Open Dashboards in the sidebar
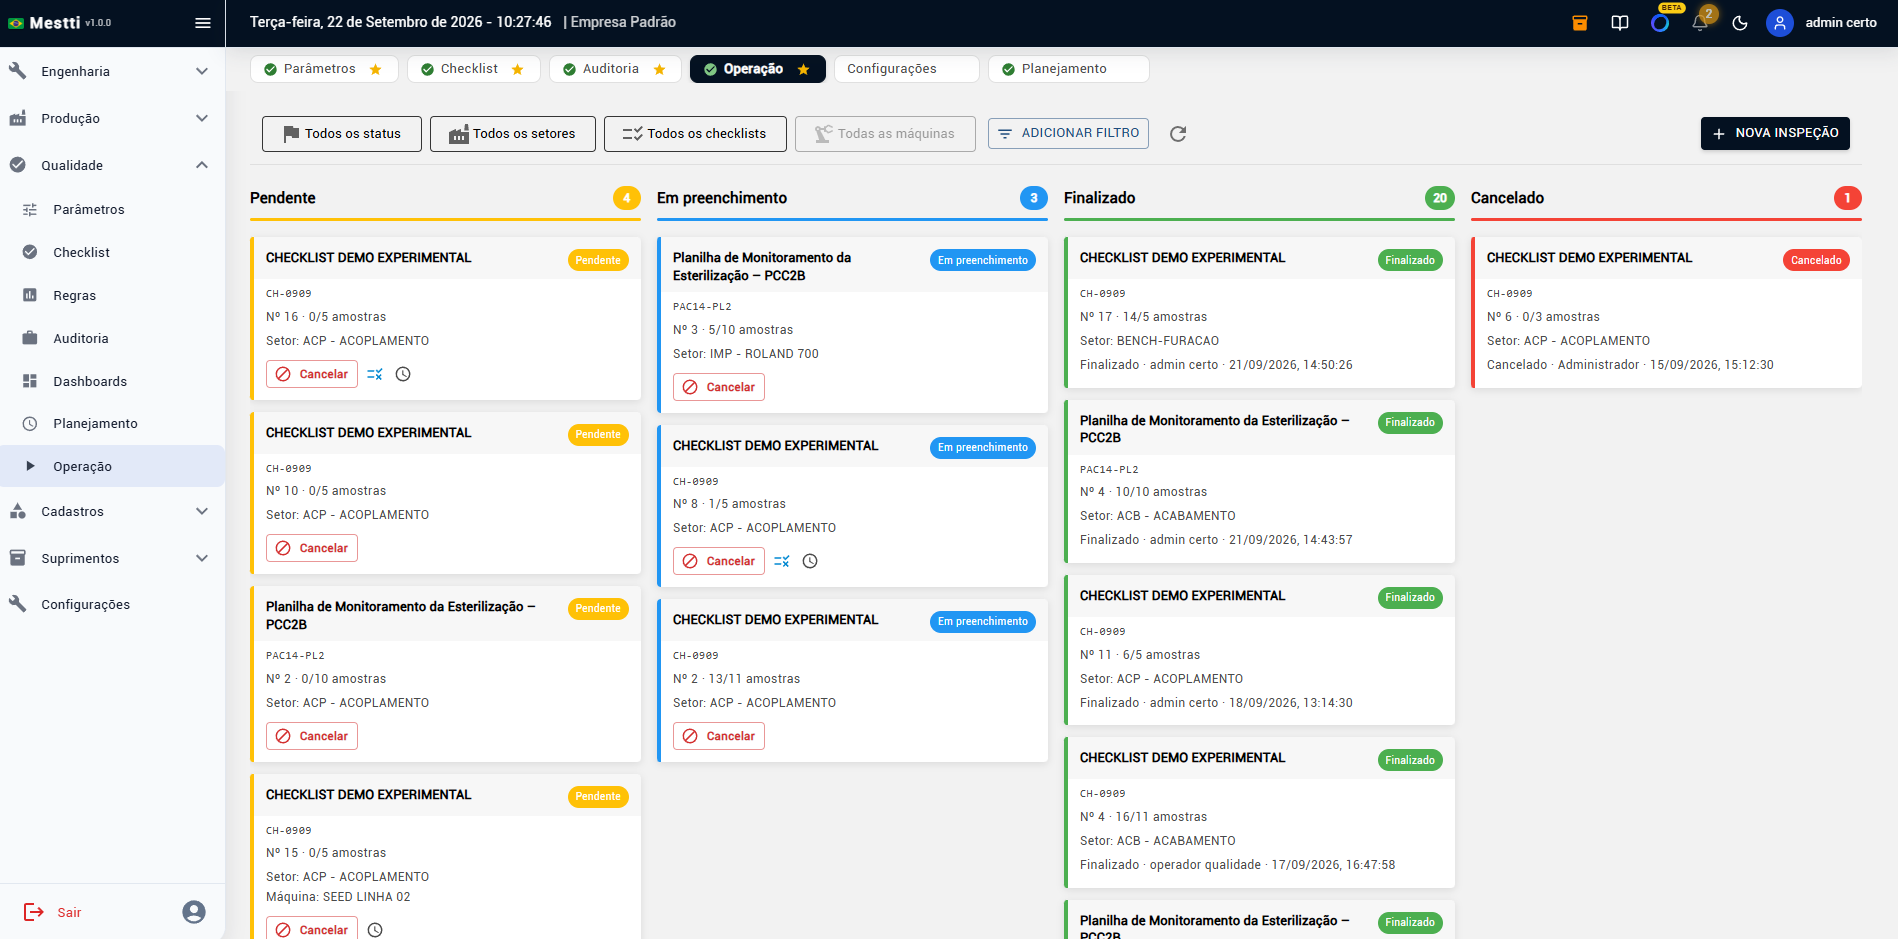1898x939 pixels. [x=112, y=381]
